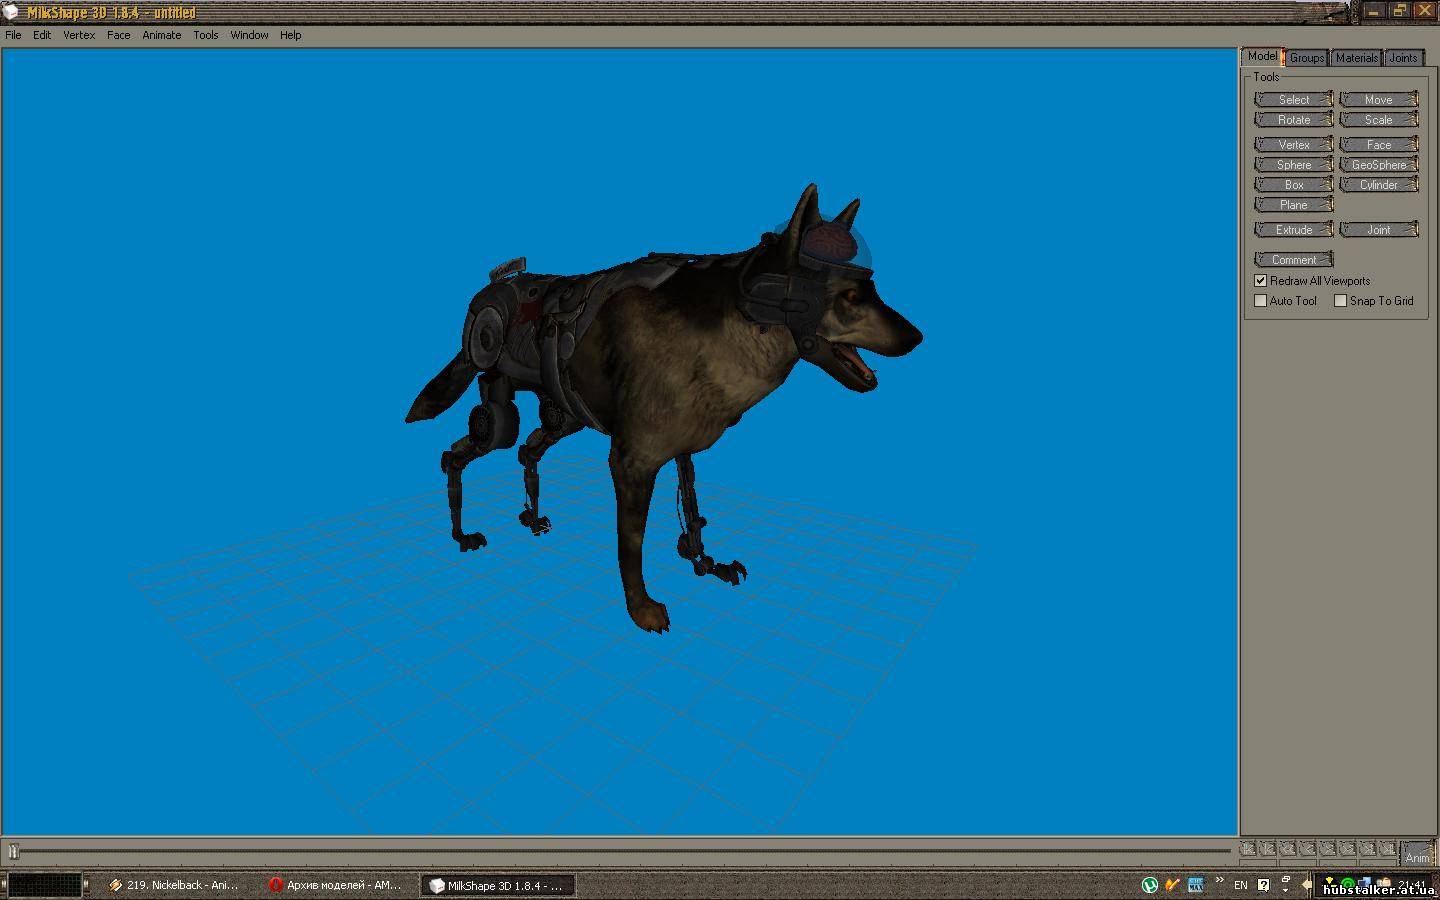This screenshot has height=900, width=1440.
Task: Enable the Select tool
Action: click(x=1294, y=99)
